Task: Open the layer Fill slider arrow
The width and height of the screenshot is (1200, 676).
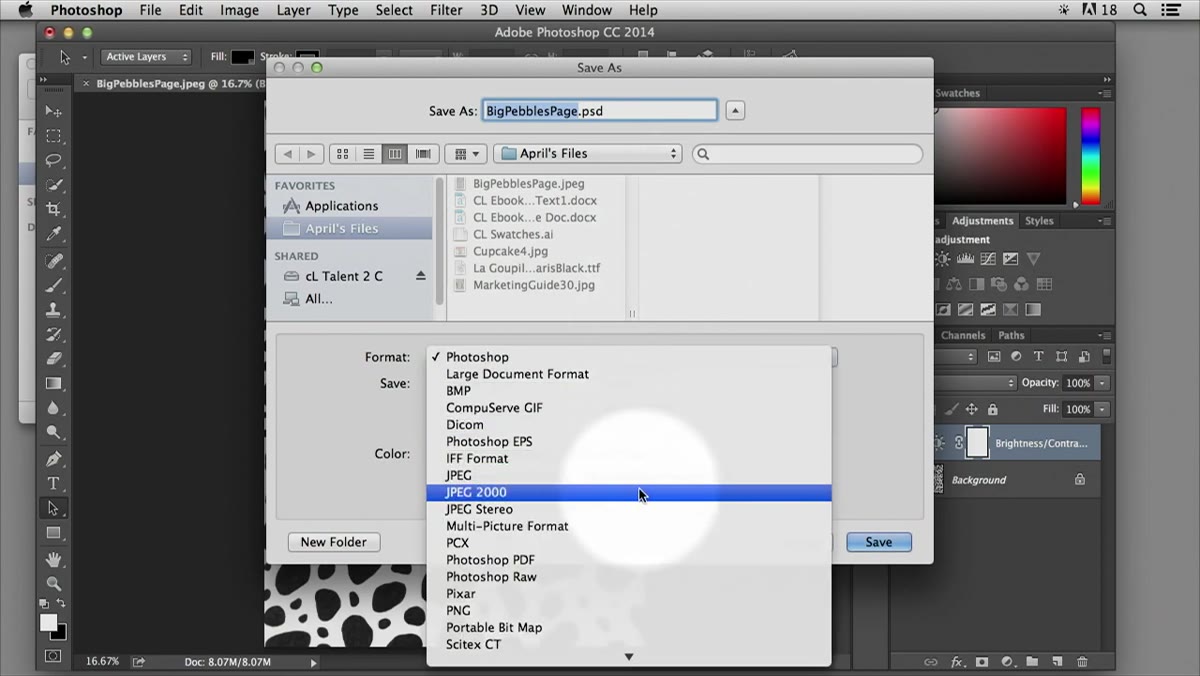Action: tap(1102, 409)
